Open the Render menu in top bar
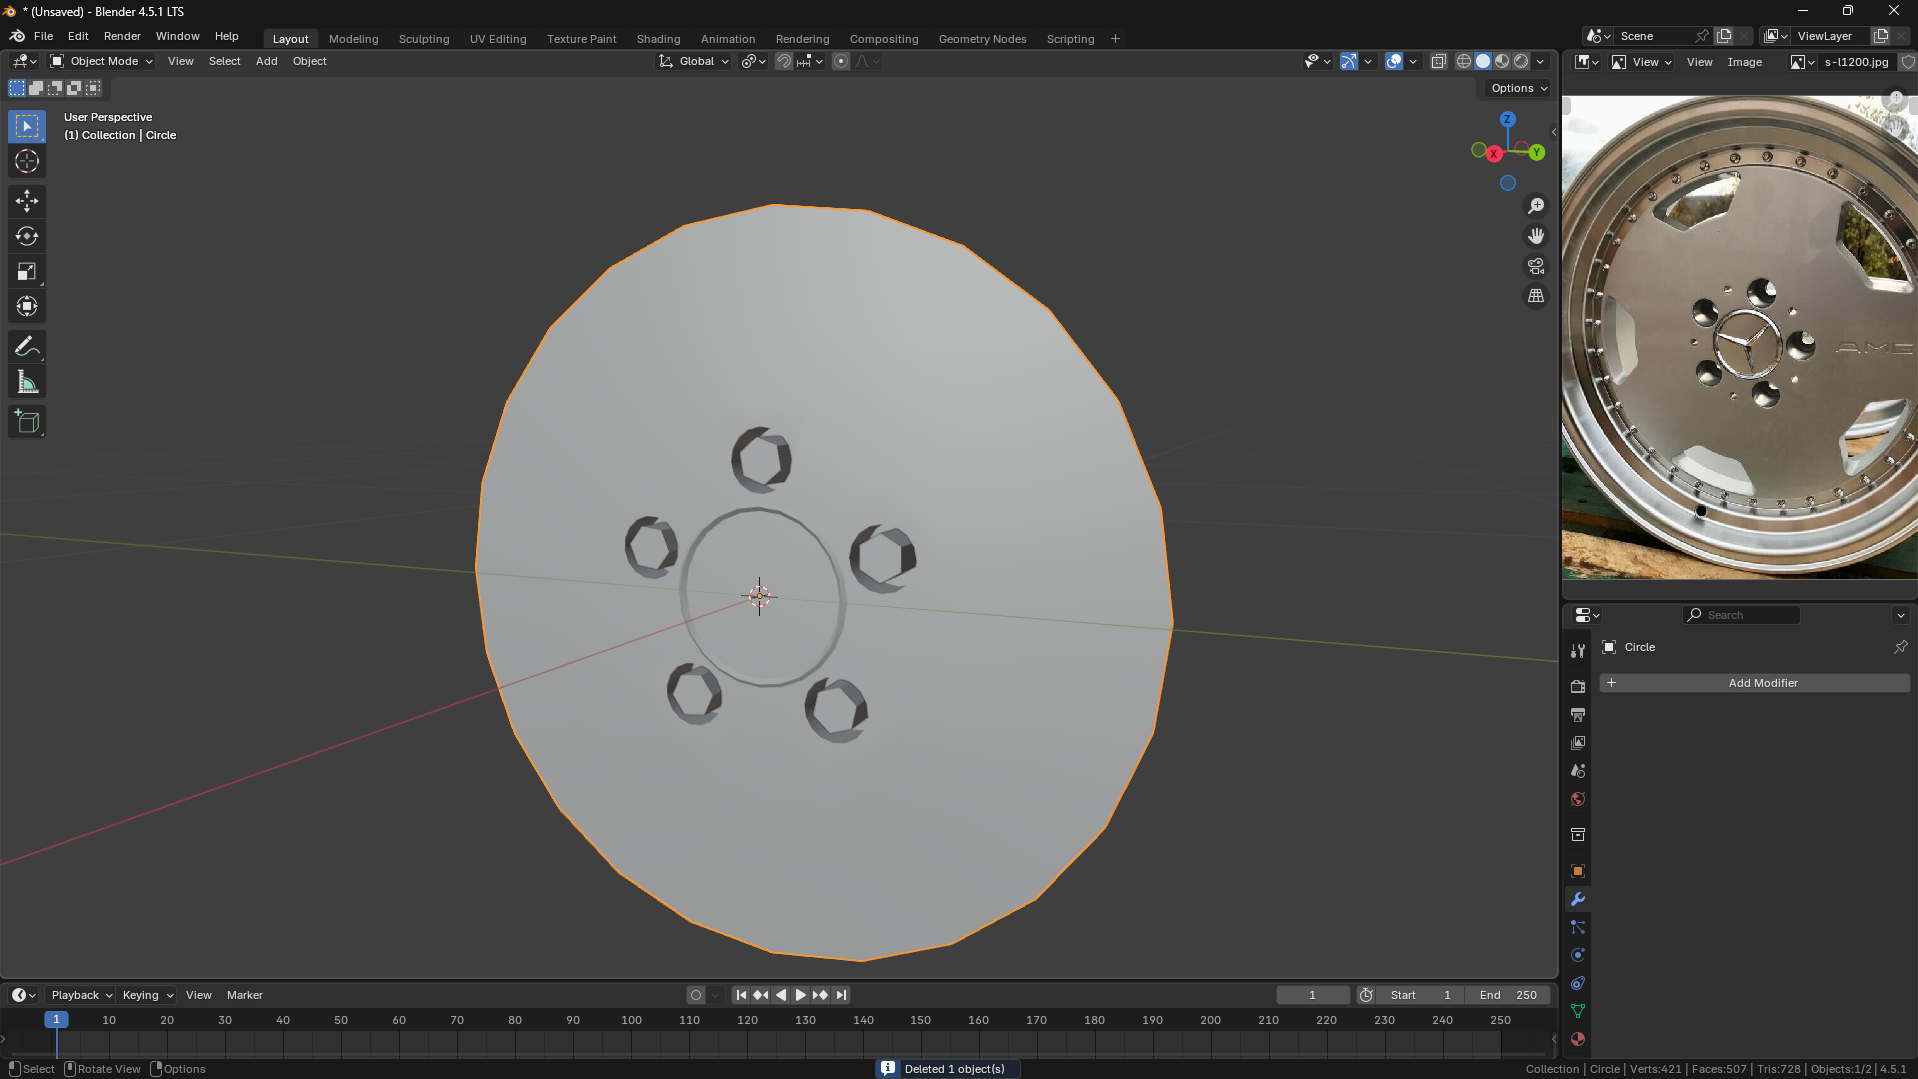This screenshot has height=1079, width=1918. point(122,36)
